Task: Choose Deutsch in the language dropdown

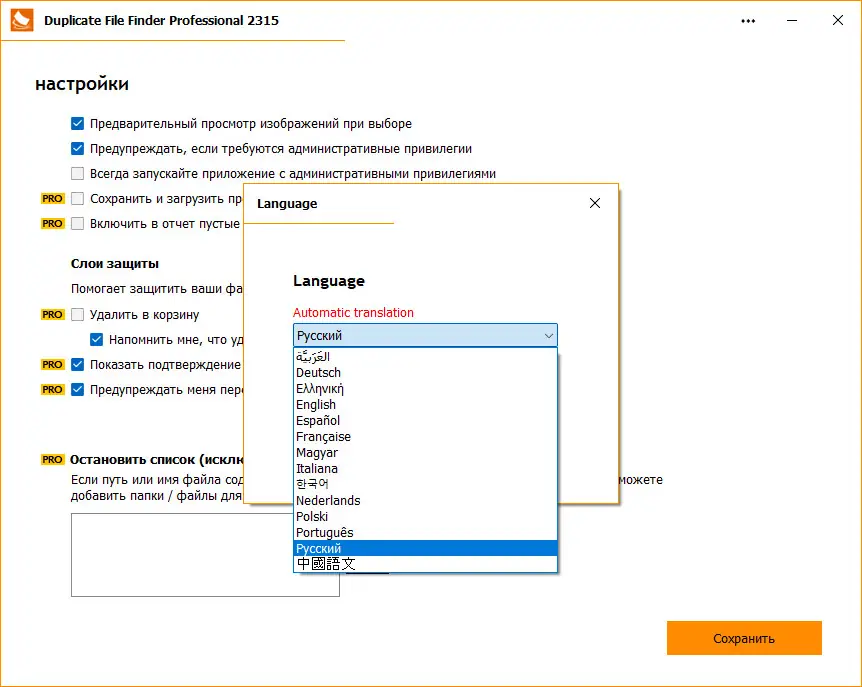Action: [318, 372]
